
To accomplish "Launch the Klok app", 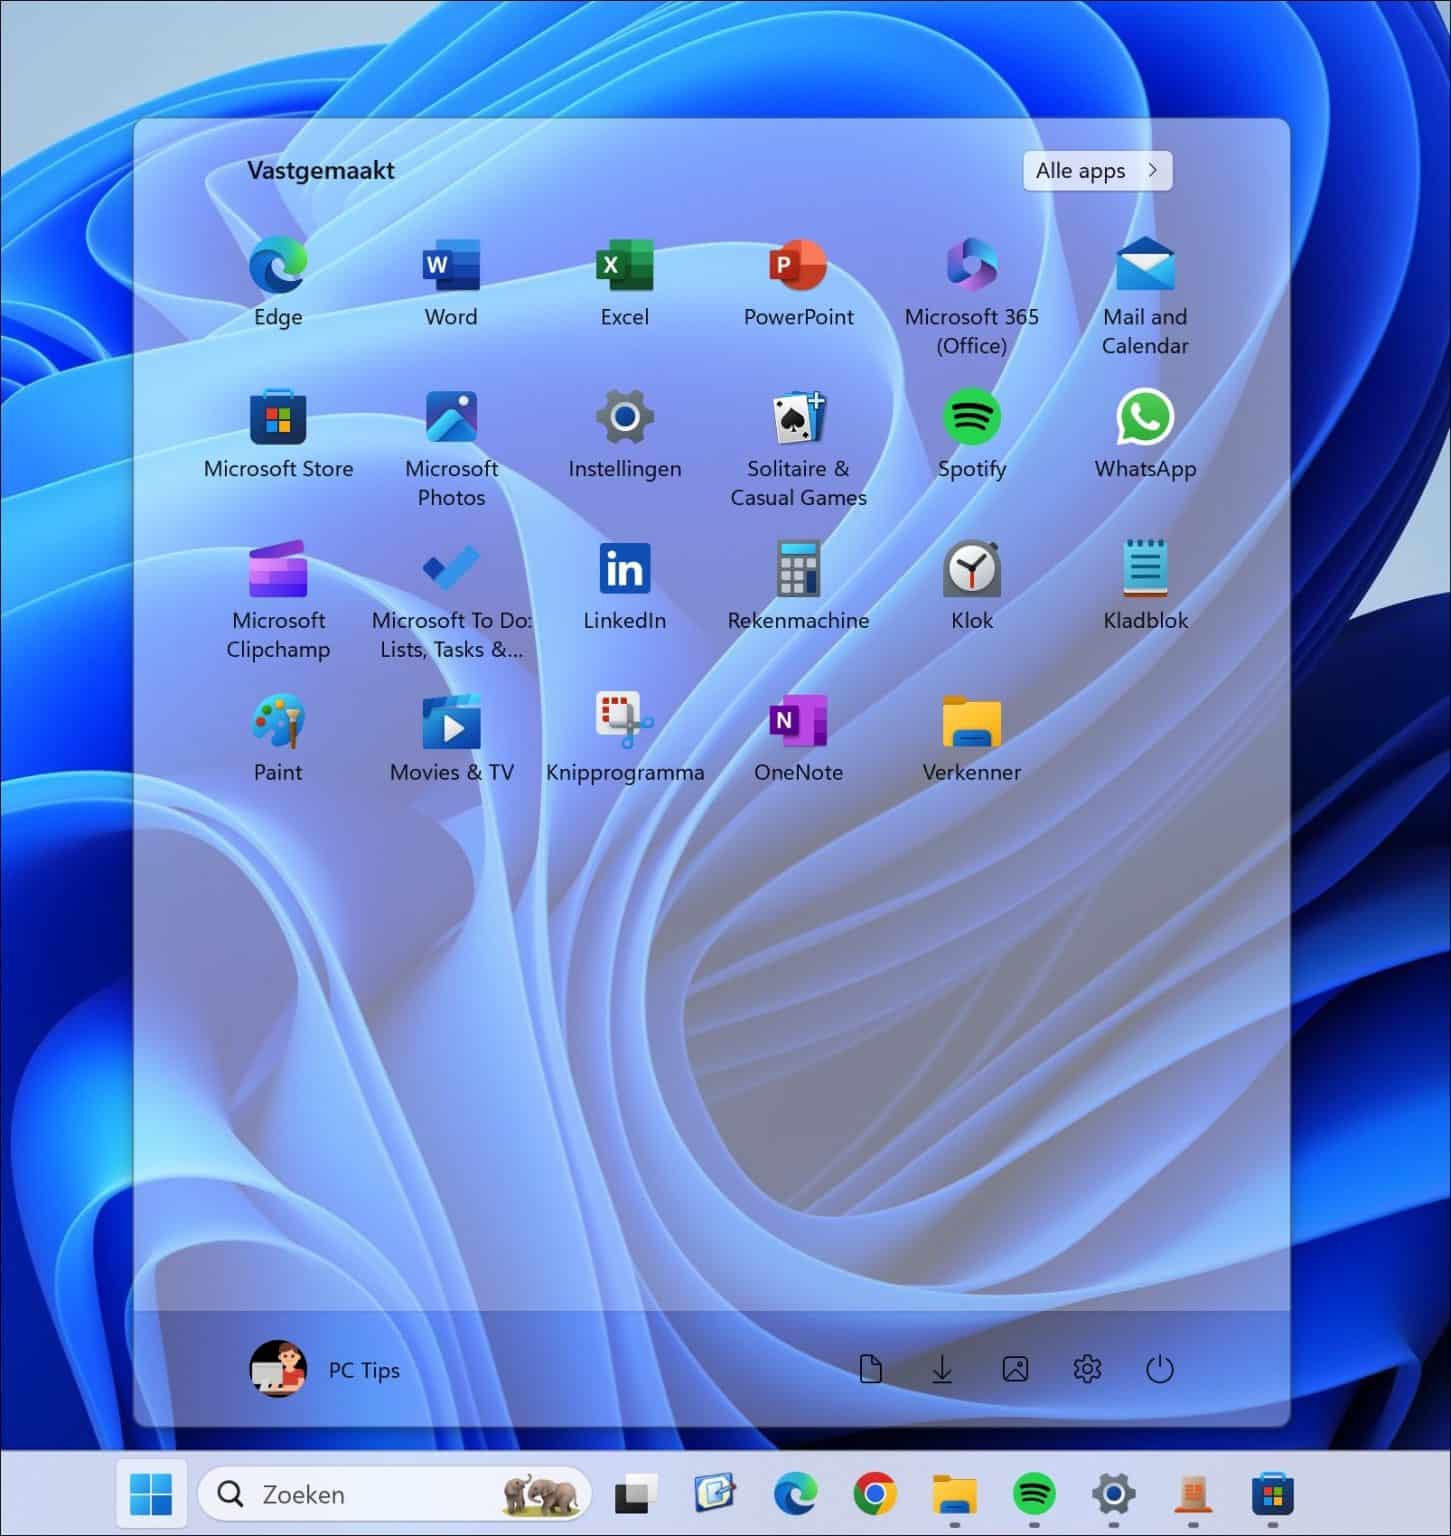I will coord(971,570).
